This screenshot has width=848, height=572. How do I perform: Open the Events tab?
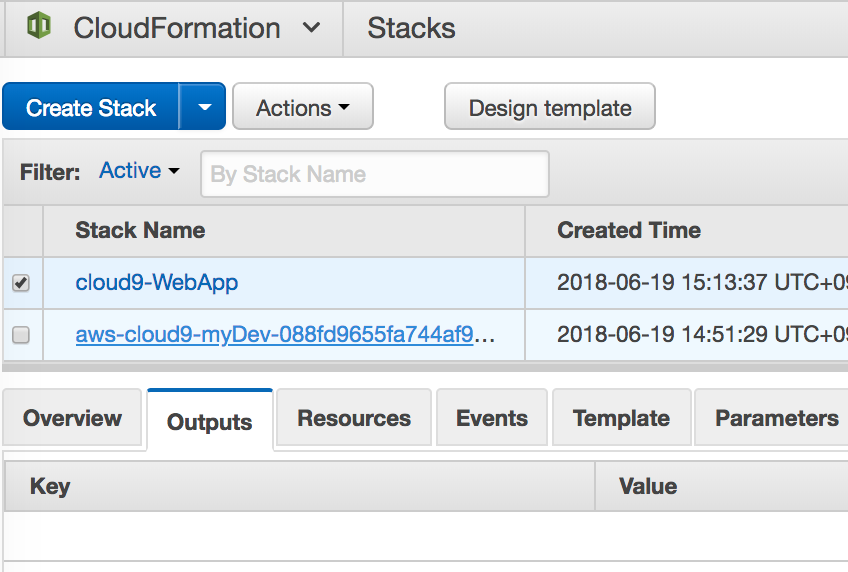pos(492,418)
